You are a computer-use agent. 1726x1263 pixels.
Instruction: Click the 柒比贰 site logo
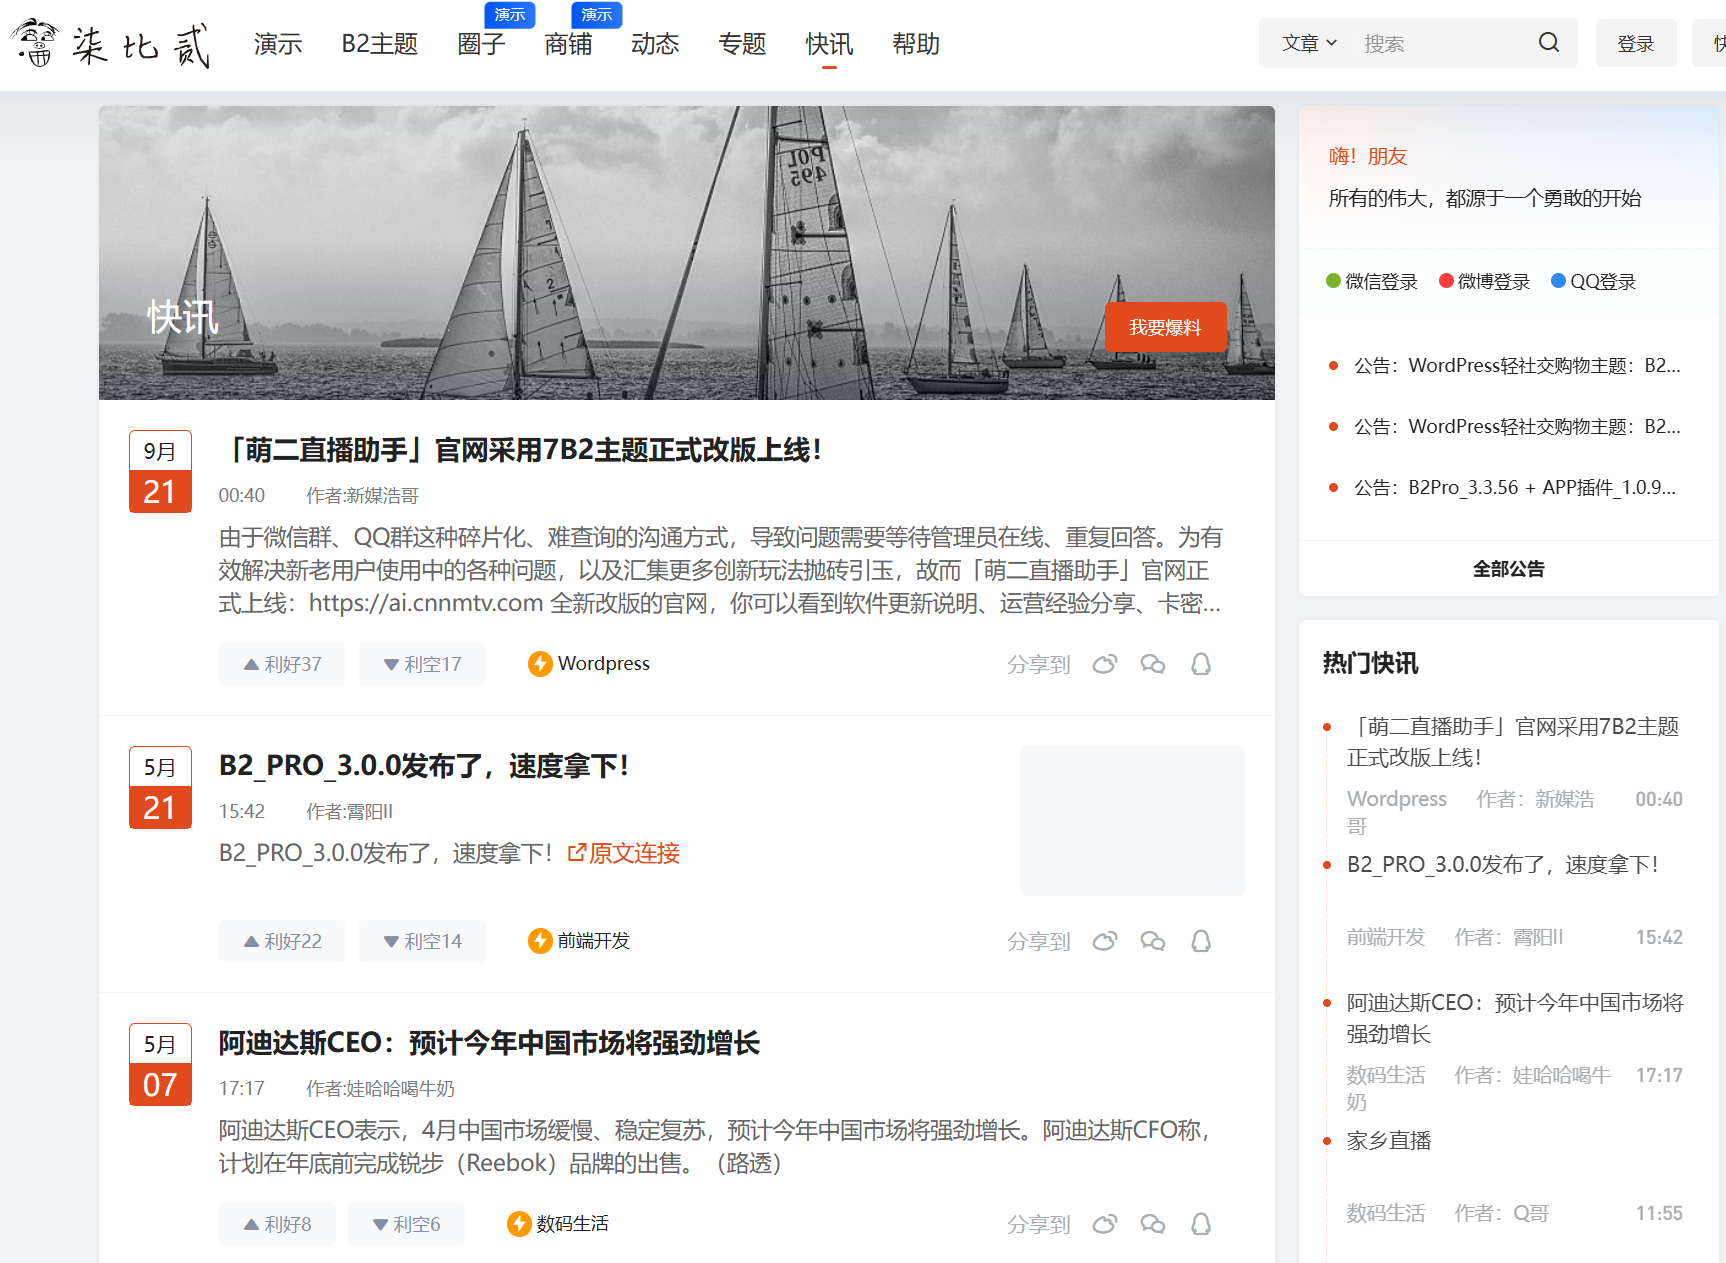(x=111, y=43)
